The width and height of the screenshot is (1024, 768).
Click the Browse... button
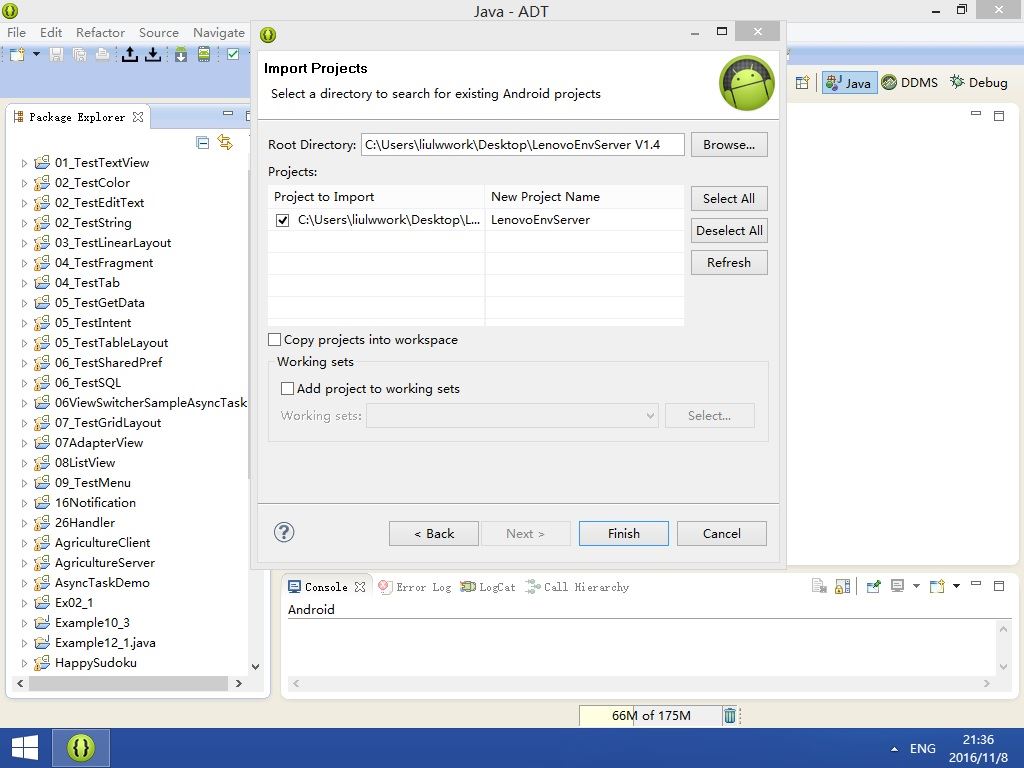[729, 144]
